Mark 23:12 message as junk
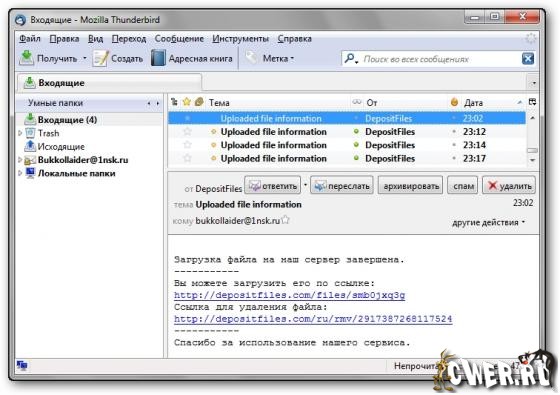The image size is (560, 395). [x=454, y=131]
